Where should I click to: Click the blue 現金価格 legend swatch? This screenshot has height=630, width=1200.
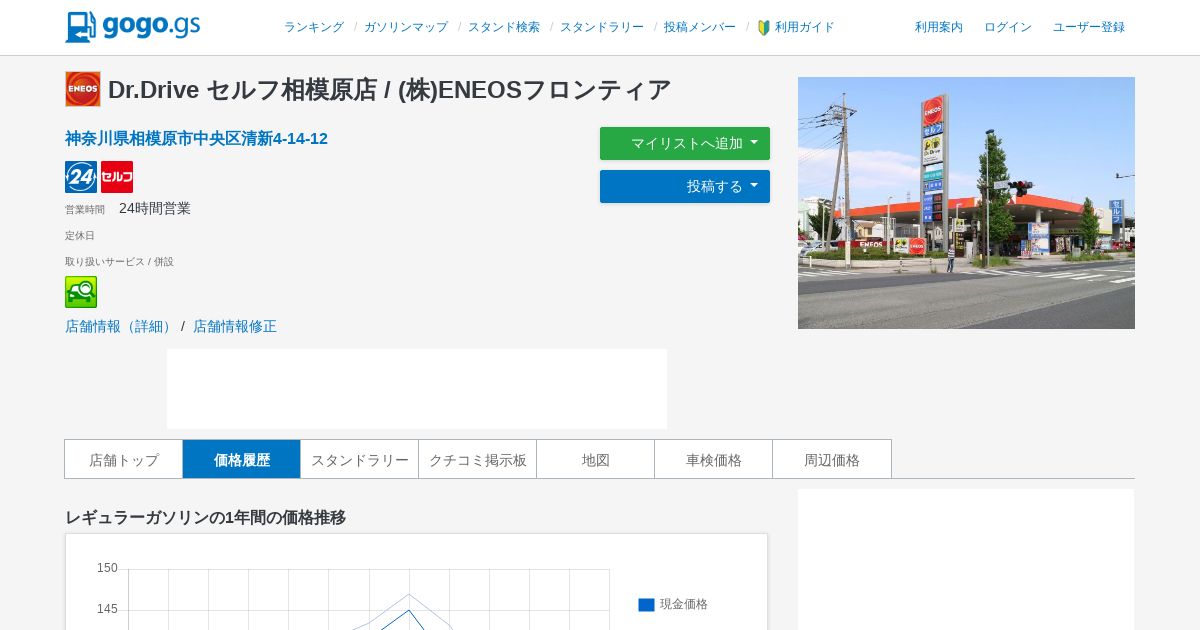(x=646, y=605)
